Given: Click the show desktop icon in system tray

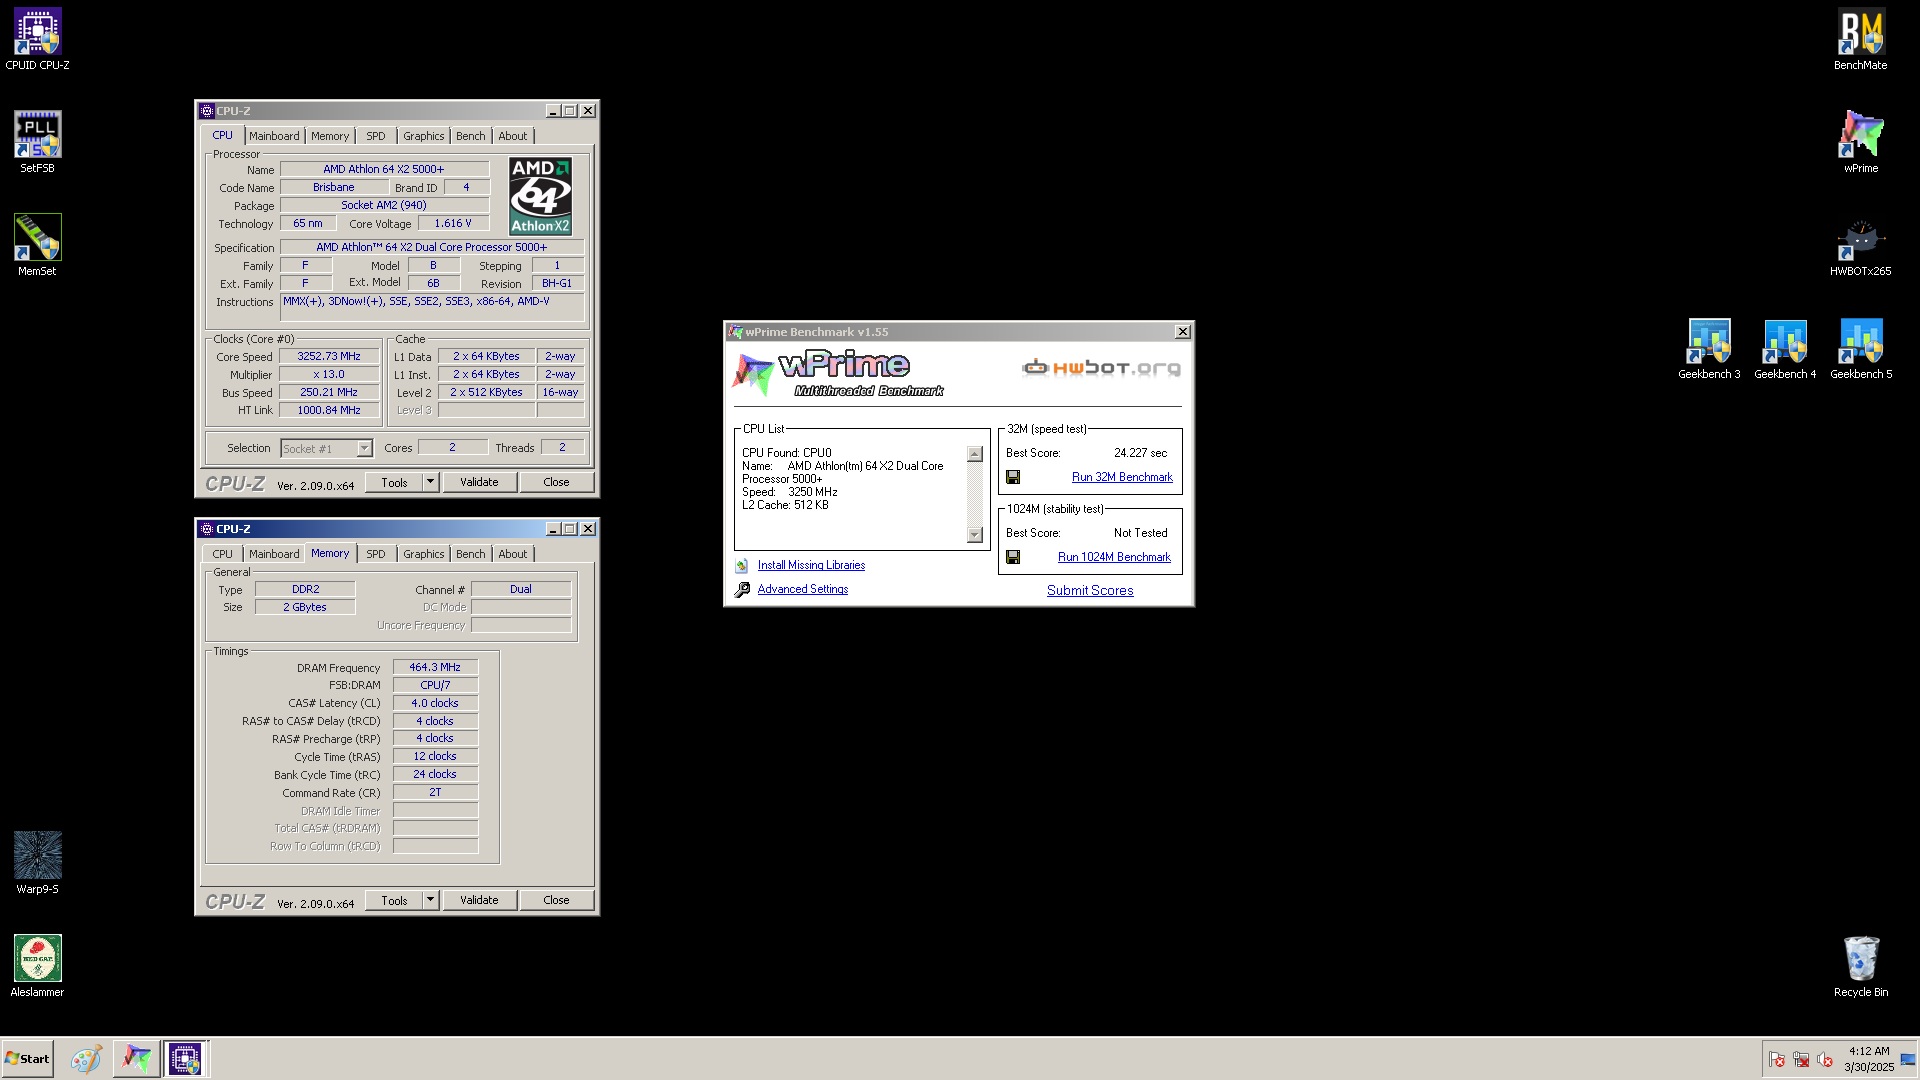Looking at the screenshot, I should [x=1908, y=1059].
